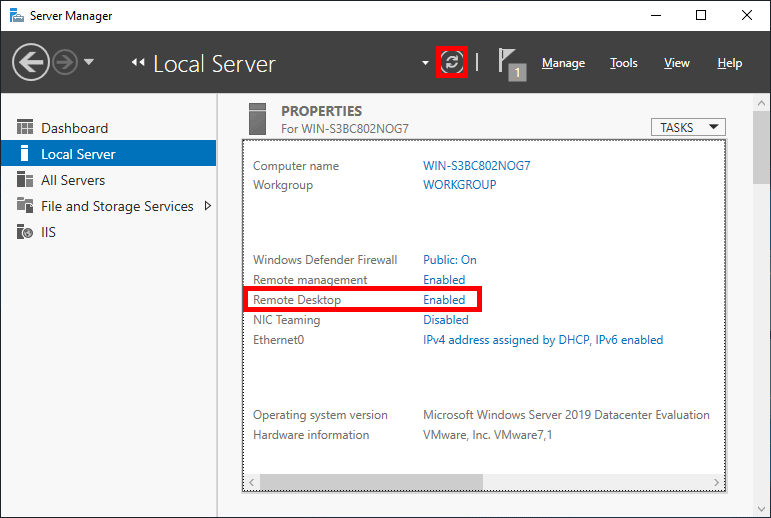Expand File and Storage Services arrow
Image resolution: width=771 pixels, height=518 pixels.
point(208,206)
